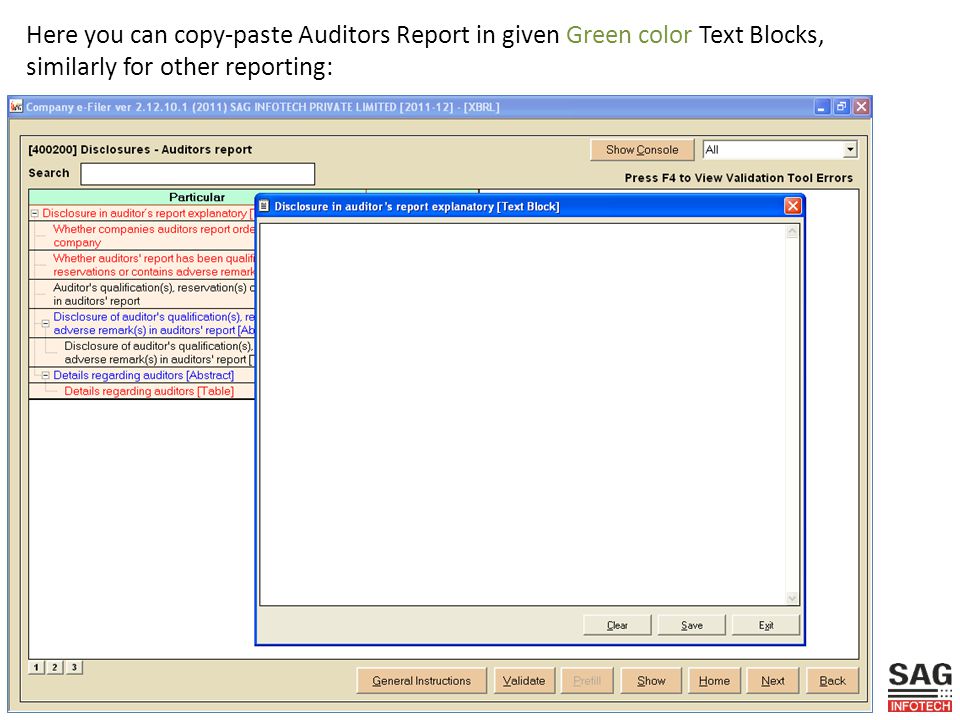Click the Show Console button
Image resolution: width=960 pixels, height=720 pixels.
pos(642,149)
